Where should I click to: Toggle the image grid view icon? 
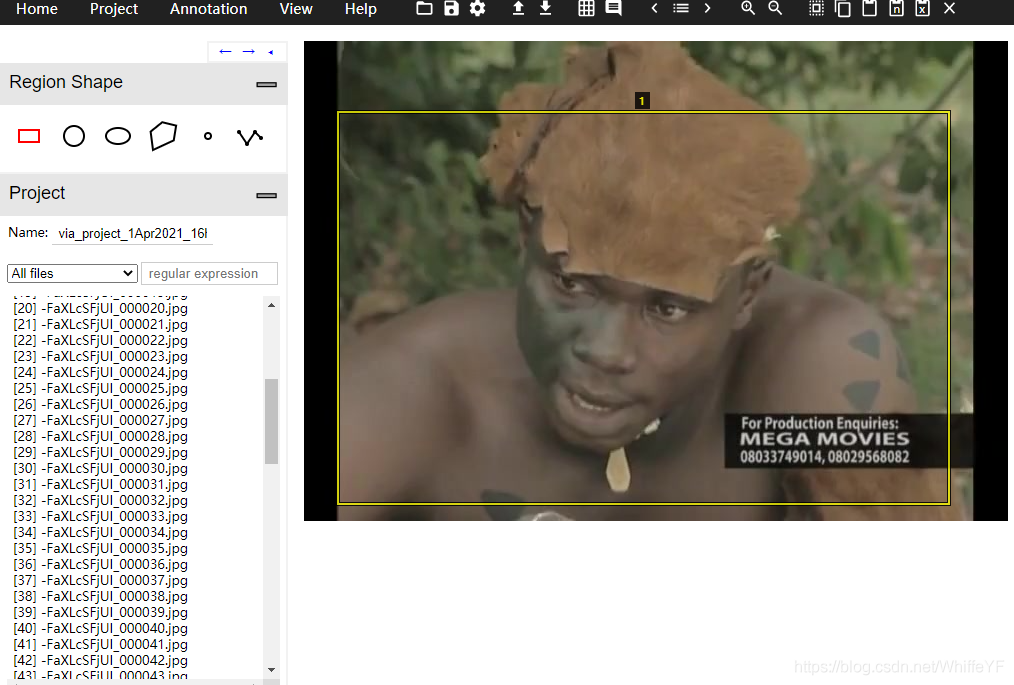coord(587,9)
